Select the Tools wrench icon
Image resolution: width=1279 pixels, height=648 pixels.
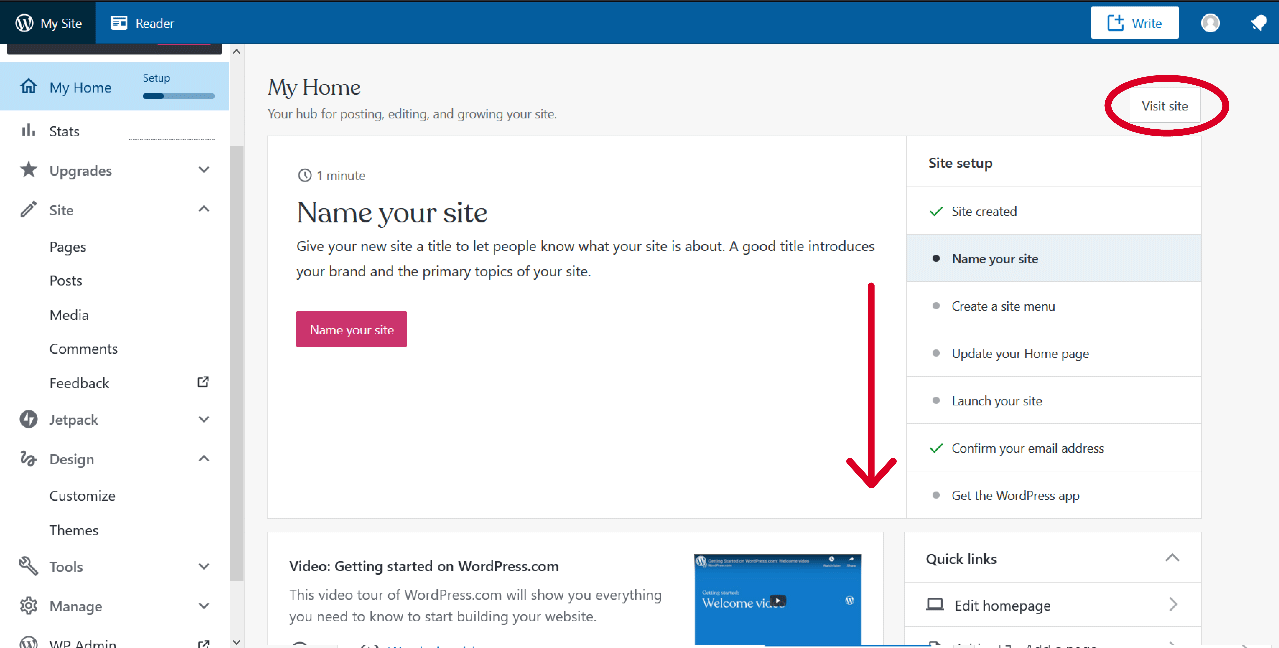29,567
